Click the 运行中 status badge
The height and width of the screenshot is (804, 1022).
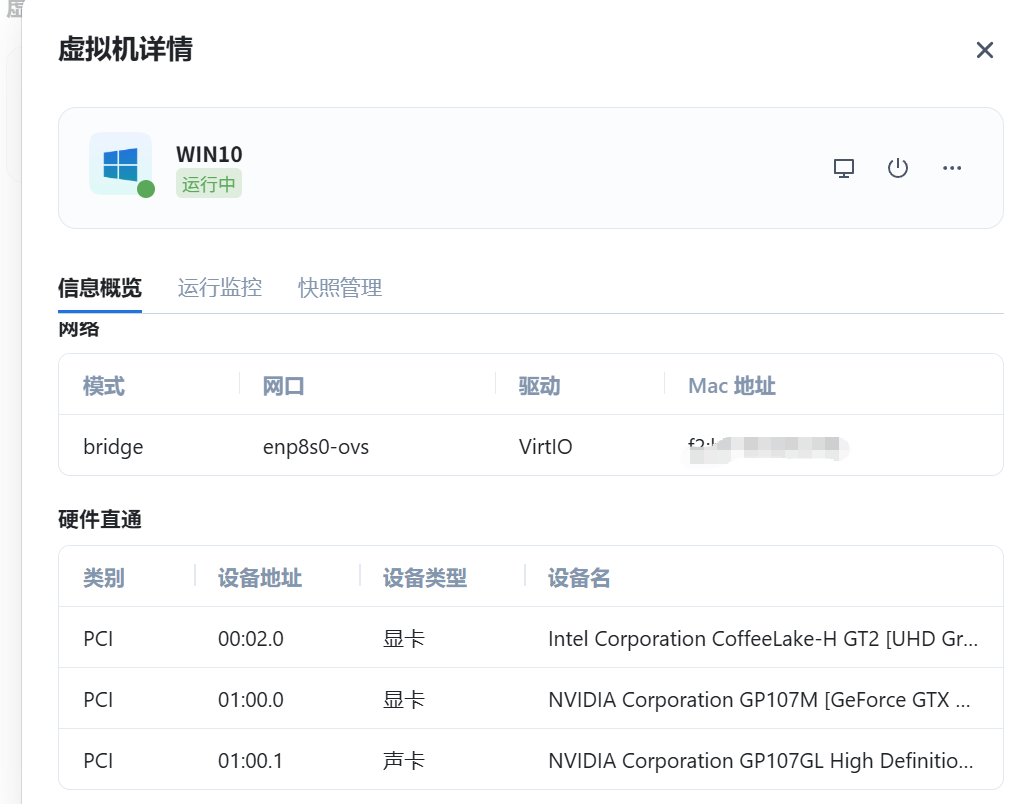click(209, 184)
